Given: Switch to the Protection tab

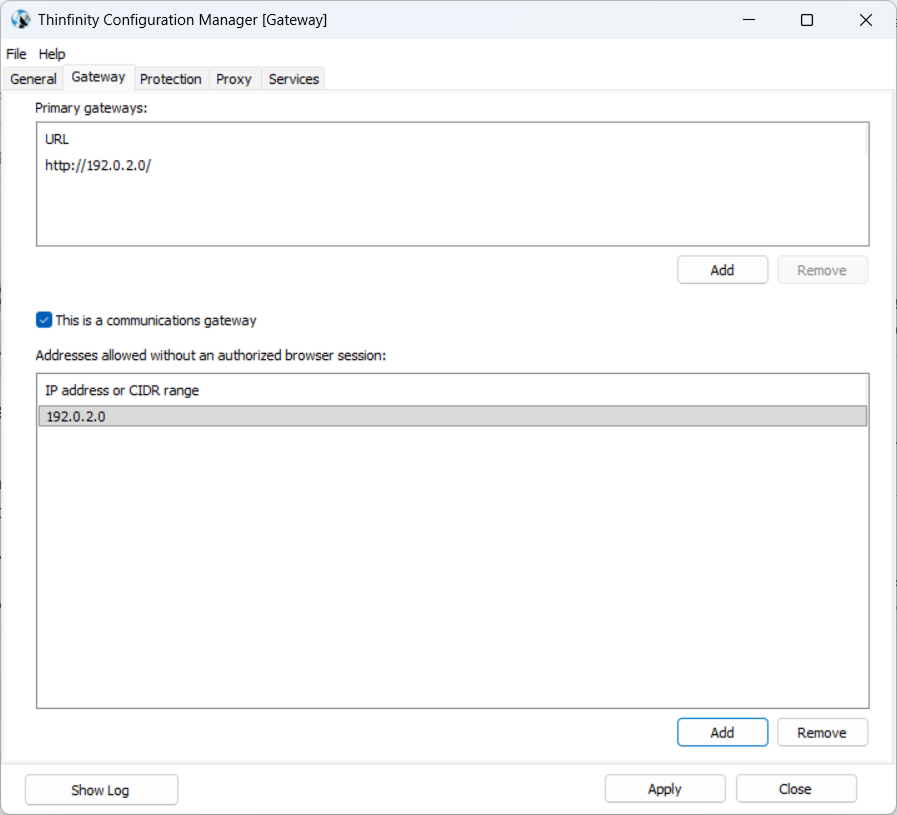Looking at the screenshot, I should click(x=170, y=79).
